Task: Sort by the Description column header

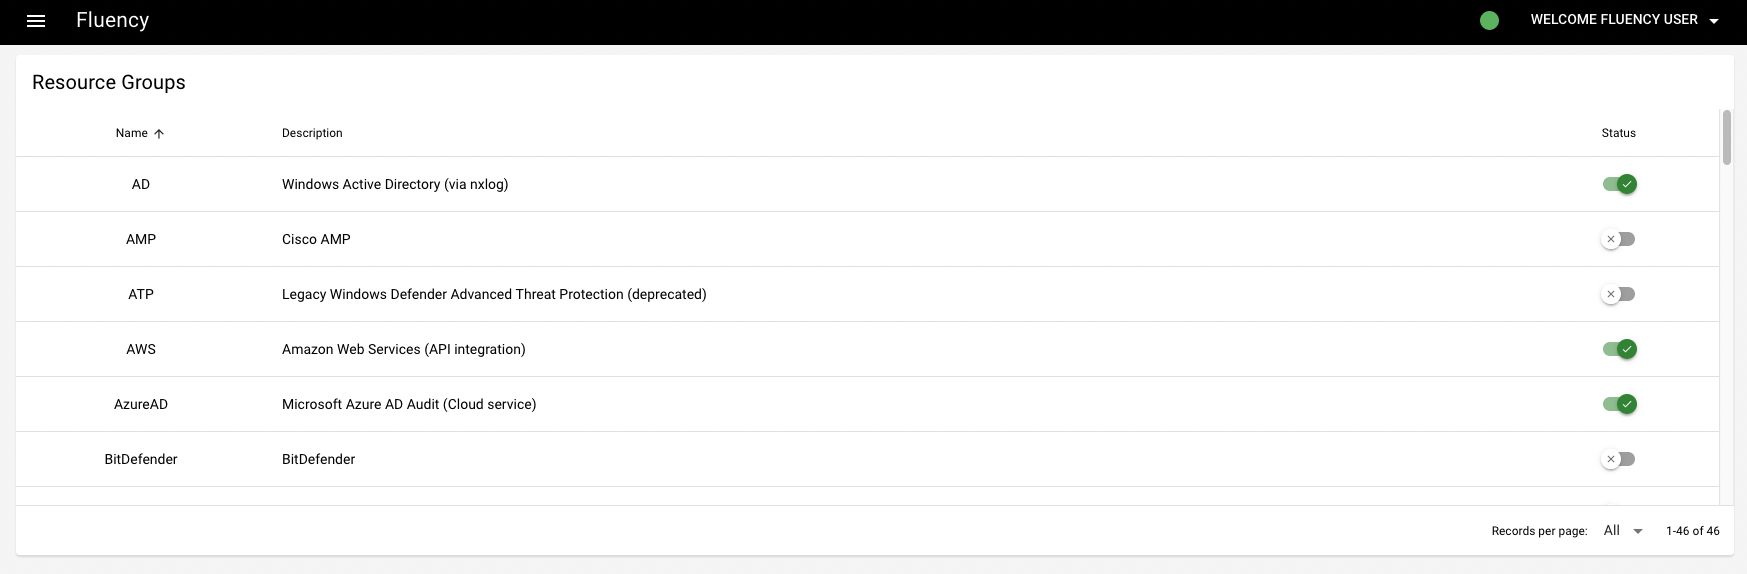Action: tap(312, 133)
